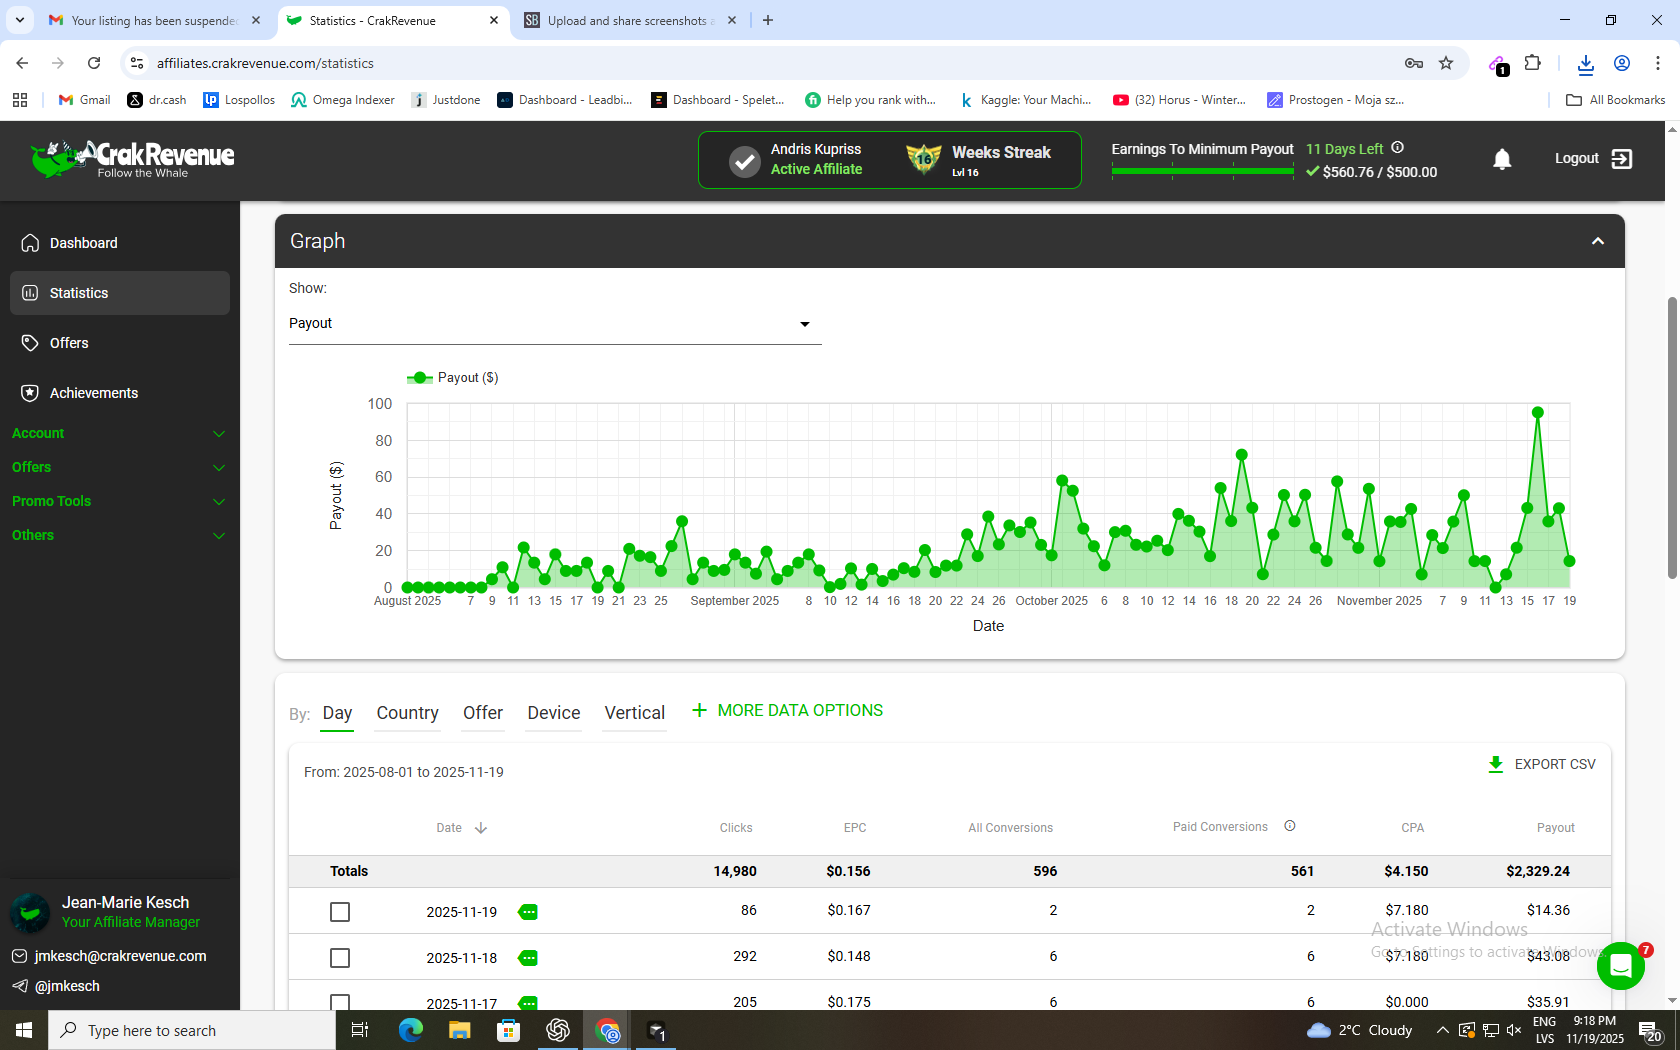This screenshot has height=1050, width=1680.
Task: Open Offers via the tag icon
Action: tap(30, 343)
